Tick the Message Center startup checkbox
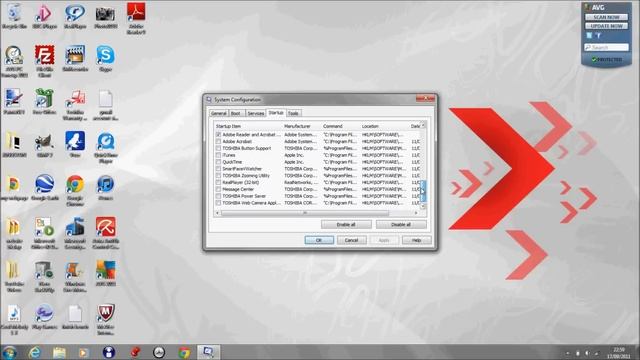640x360 pixels. pyautogui.click(x=218, y=189)
